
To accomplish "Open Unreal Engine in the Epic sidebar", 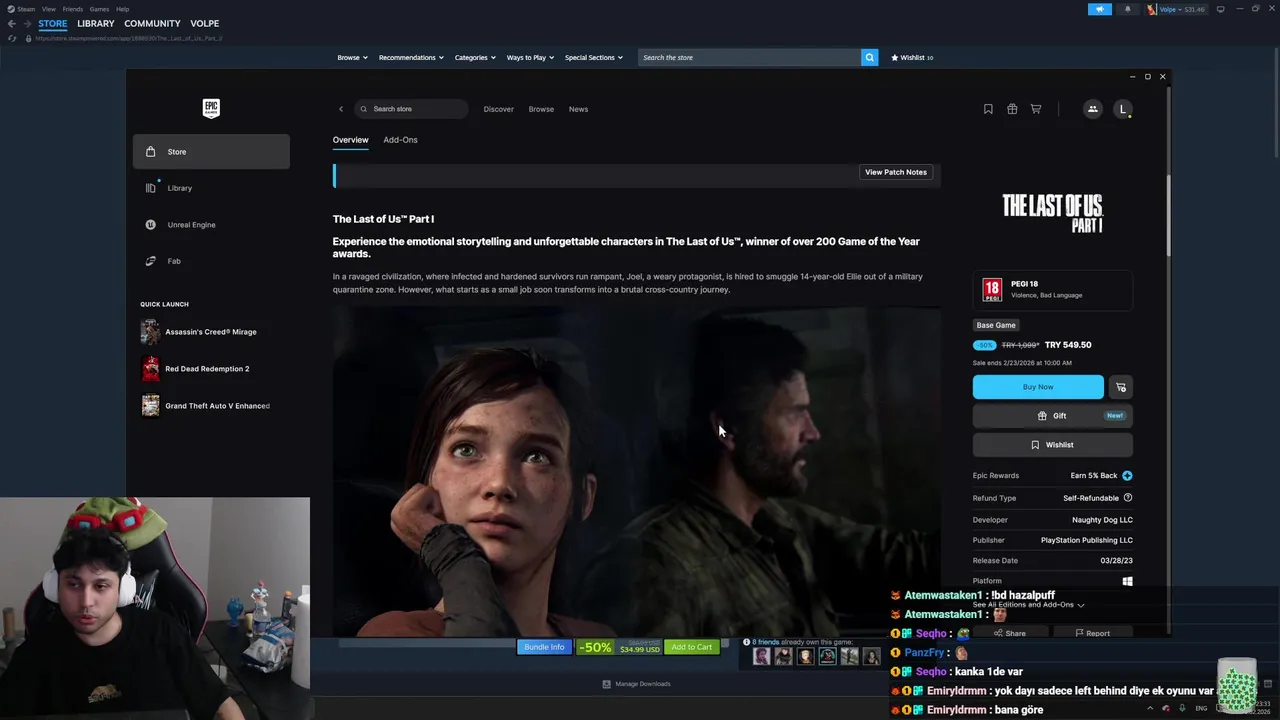I will pos(211,225).
